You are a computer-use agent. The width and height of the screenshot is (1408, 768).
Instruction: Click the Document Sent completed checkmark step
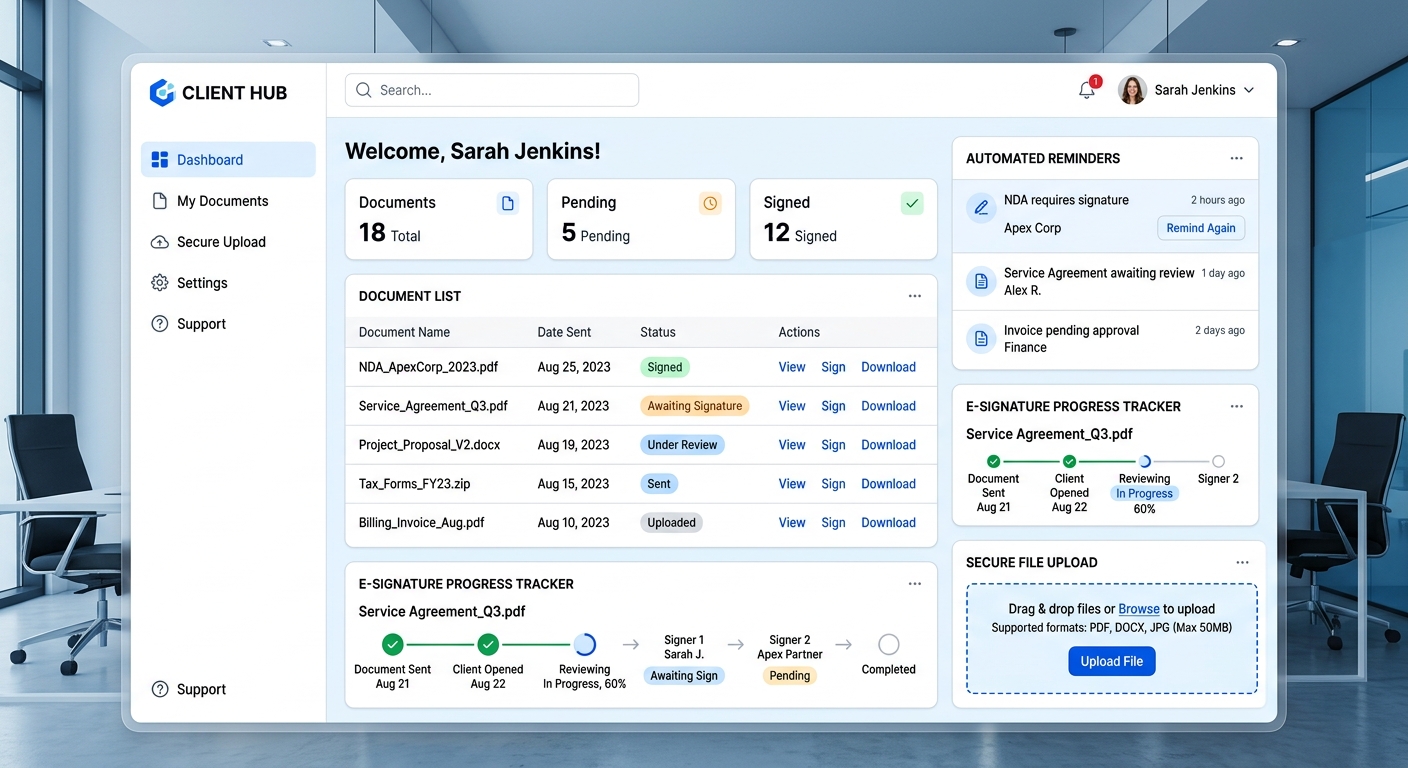392,645
